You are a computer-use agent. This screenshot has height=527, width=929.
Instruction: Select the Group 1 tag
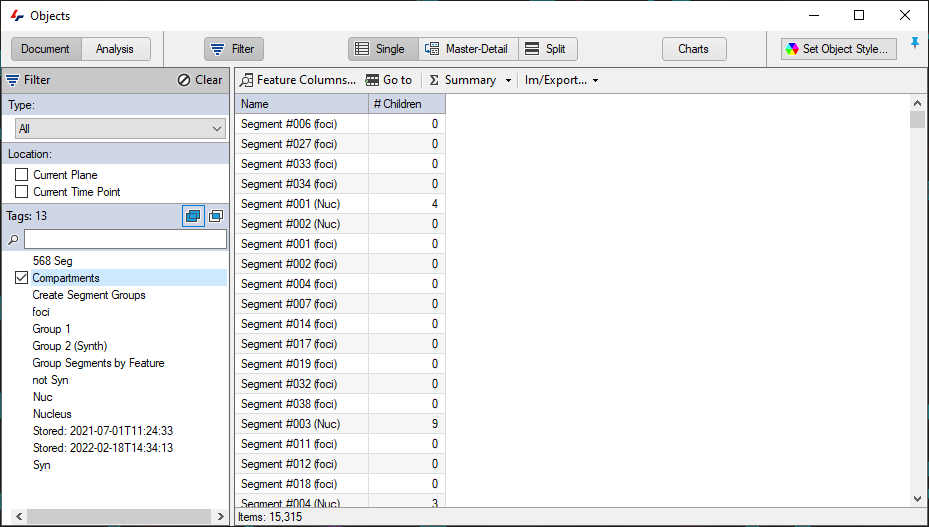tap(52, 329)
